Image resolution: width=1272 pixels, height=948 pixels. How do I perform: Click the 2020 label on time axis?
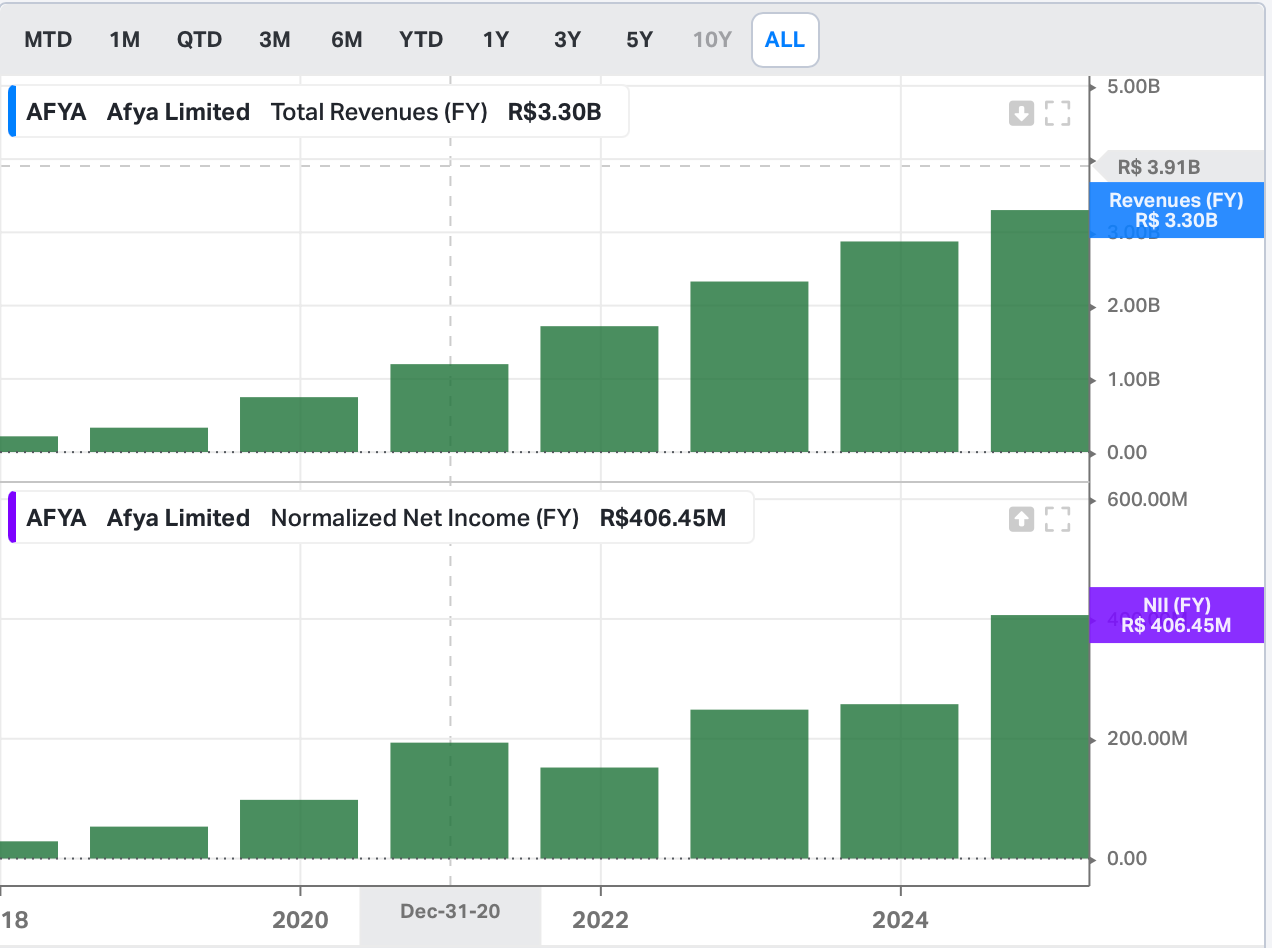[300, 919]
